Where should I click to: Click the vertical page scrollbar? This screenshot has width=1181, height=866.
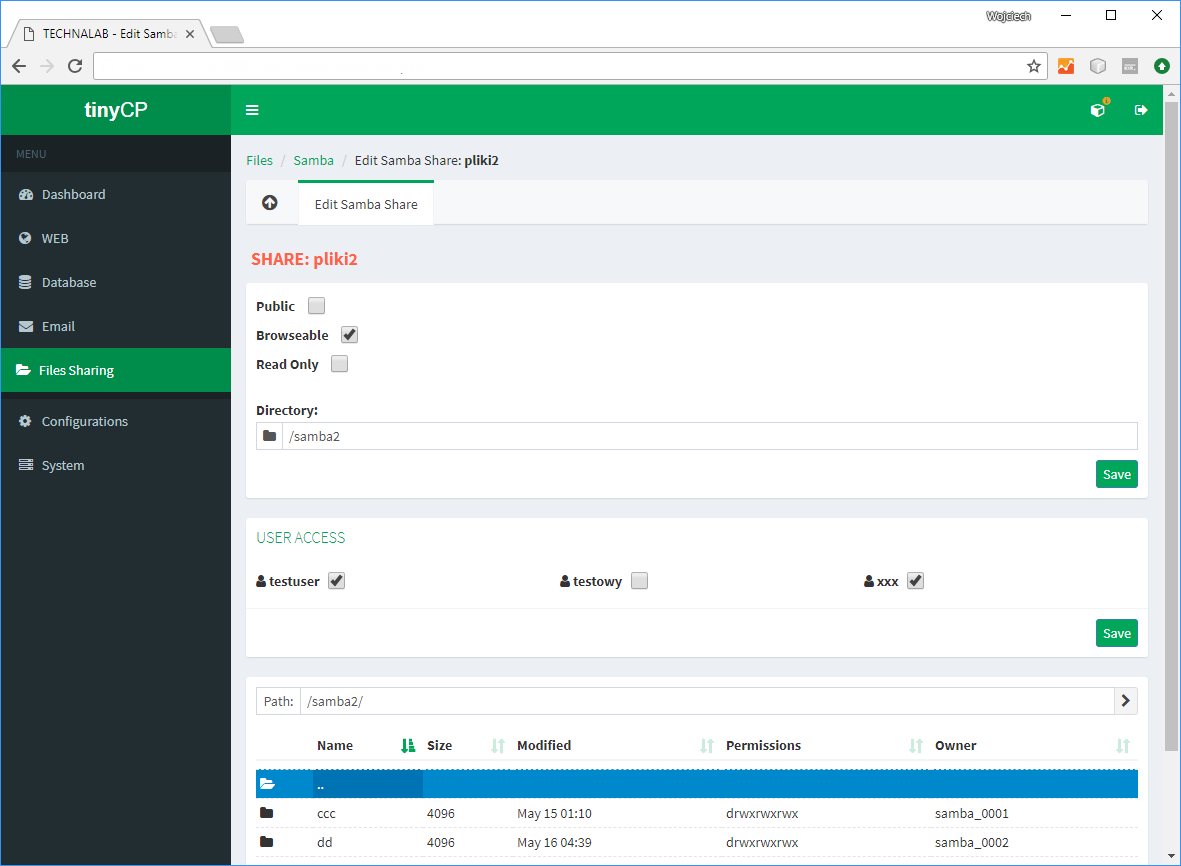pyautogui.click(x=1170, y=425)
